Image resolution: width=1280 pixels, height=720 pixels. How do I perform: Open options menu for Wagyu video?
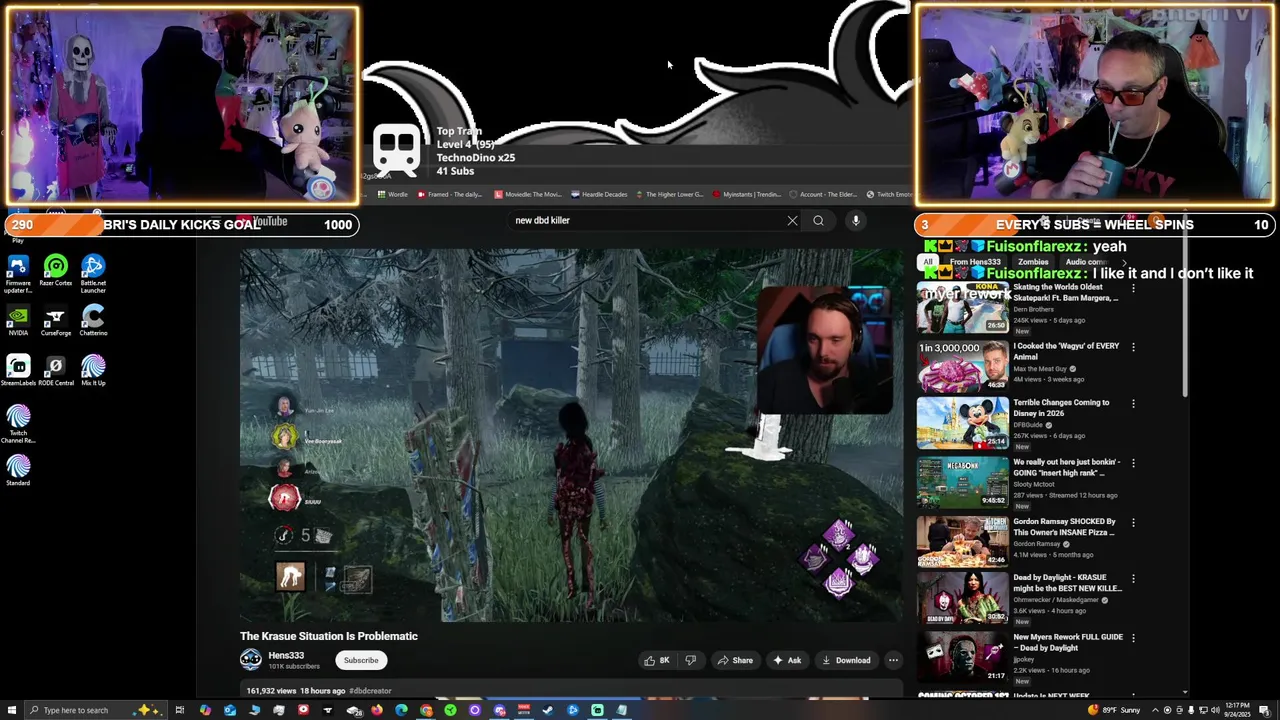1133,347
